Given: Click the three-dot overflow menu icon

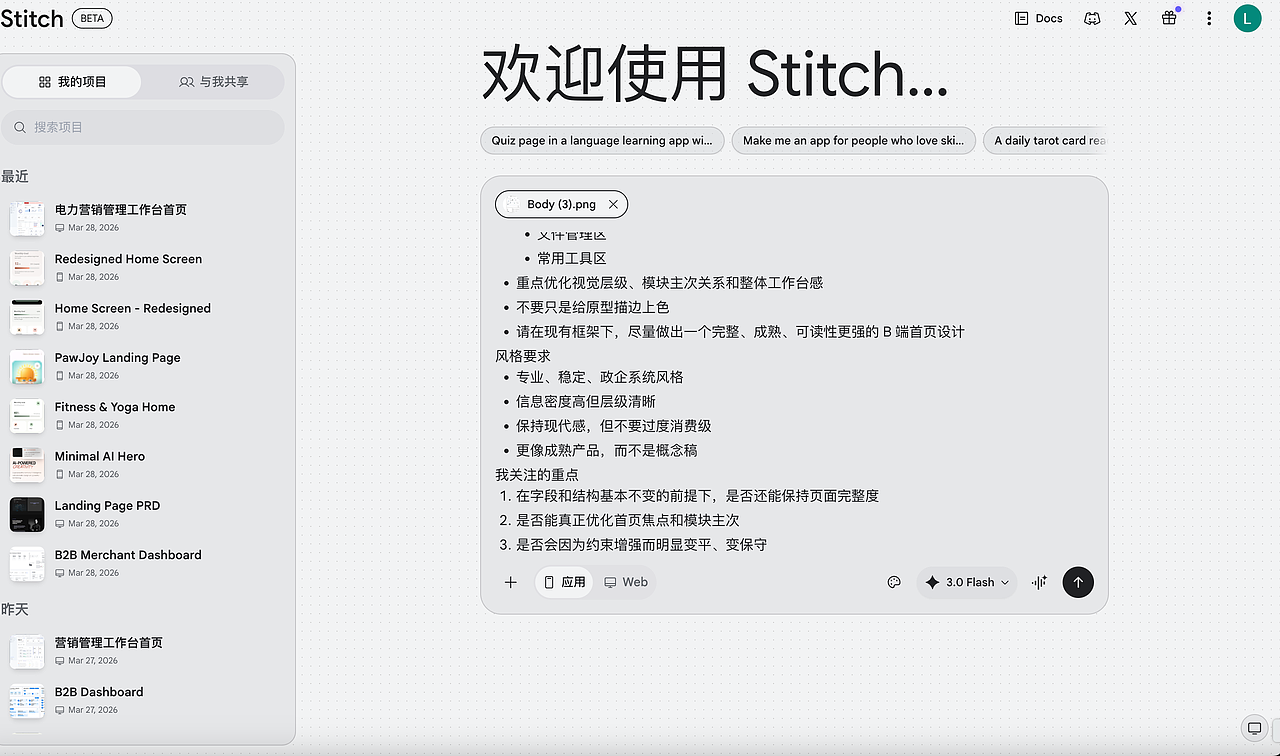Looking at the screenshot, I should point(1209,18).
